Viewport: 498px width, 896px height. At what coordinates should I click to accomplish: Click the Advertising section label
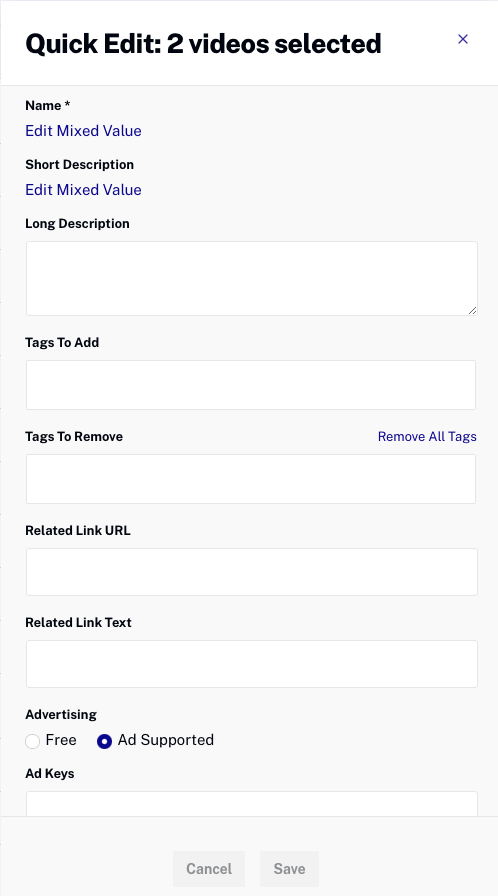61,714
